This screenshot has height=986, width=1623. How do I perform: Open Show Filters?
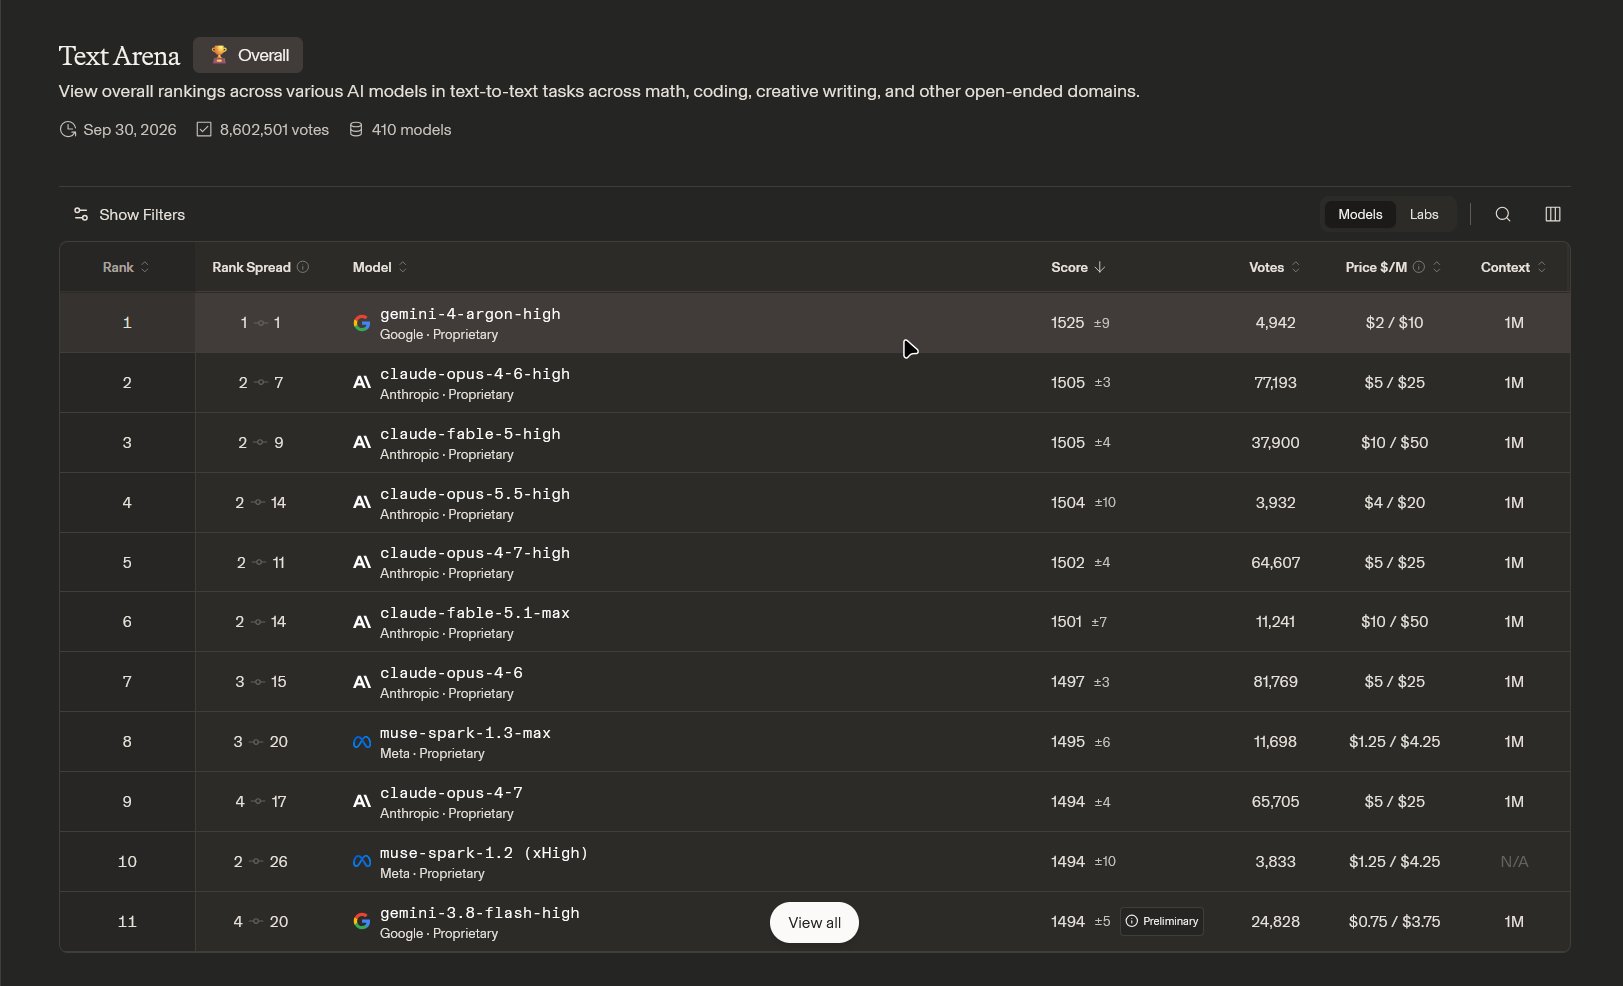[129, 214]
